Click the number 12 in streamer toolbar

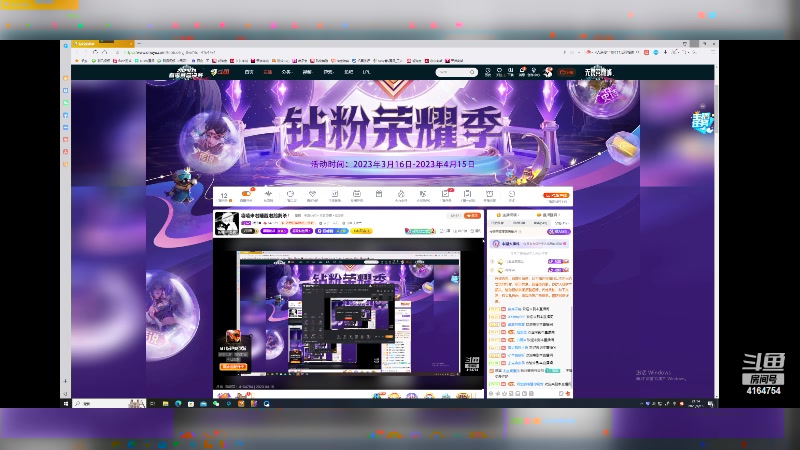(223, 195)
